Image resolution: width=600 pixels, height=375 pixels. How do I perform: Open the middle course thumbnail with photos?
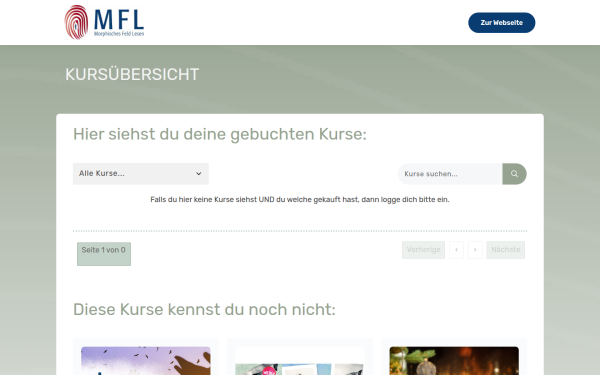300,361
